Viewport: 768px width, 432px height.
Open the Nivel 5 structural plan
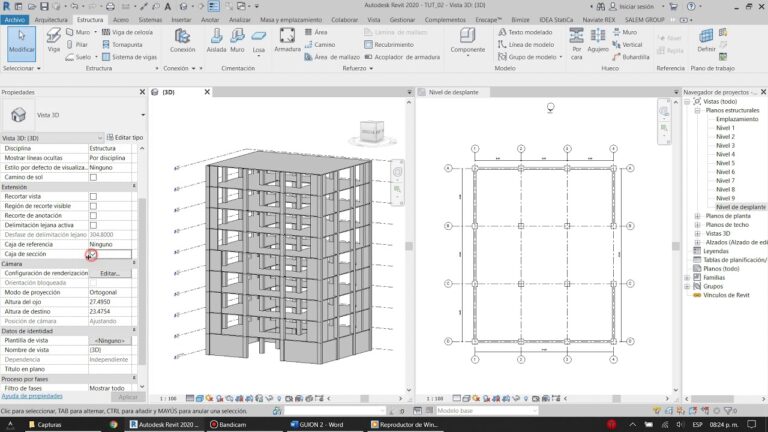(725, 163)
